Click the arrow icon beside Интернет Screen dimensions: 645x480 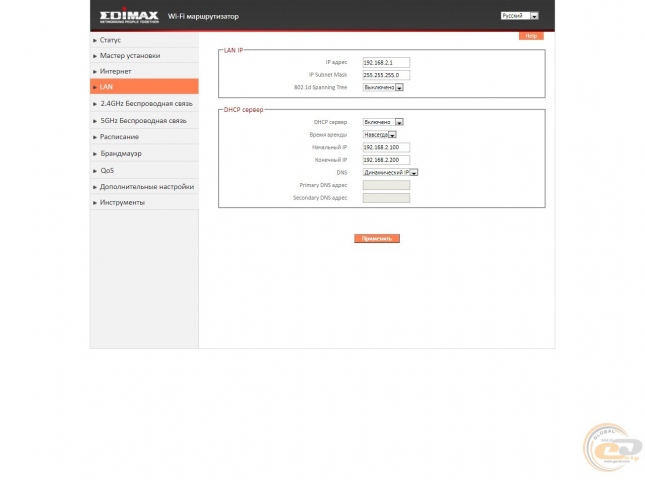(95, 72)
